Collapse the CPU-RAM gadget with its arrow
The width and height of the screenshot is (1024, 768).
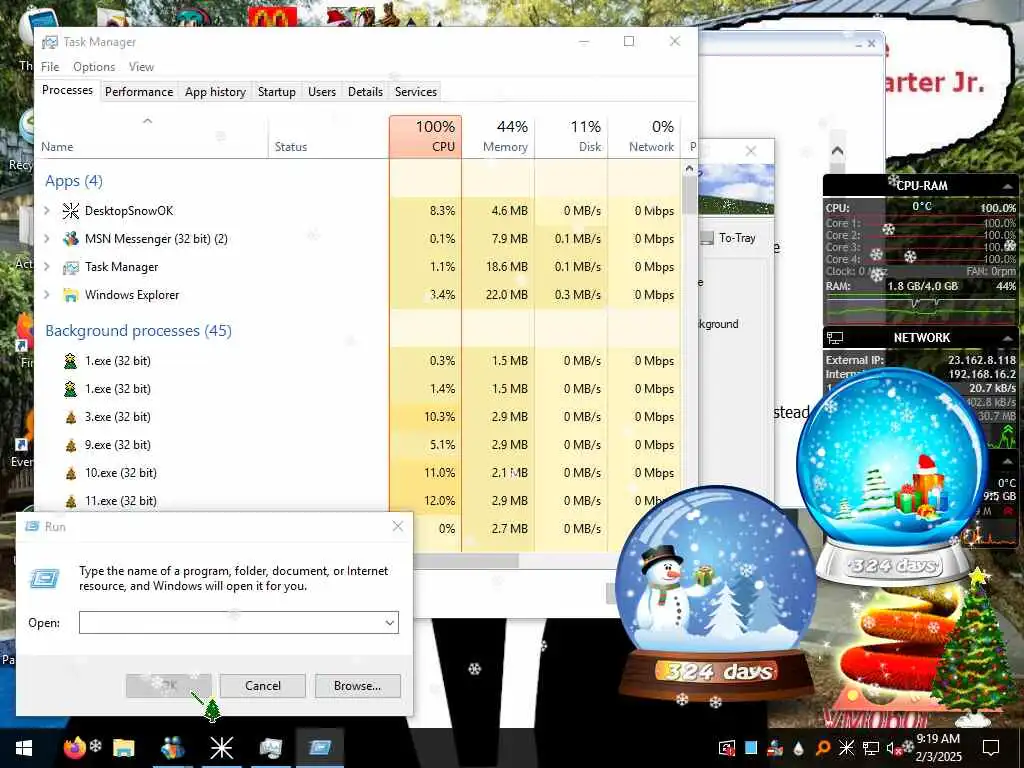pyautogui.click(x=1007, y=186)
